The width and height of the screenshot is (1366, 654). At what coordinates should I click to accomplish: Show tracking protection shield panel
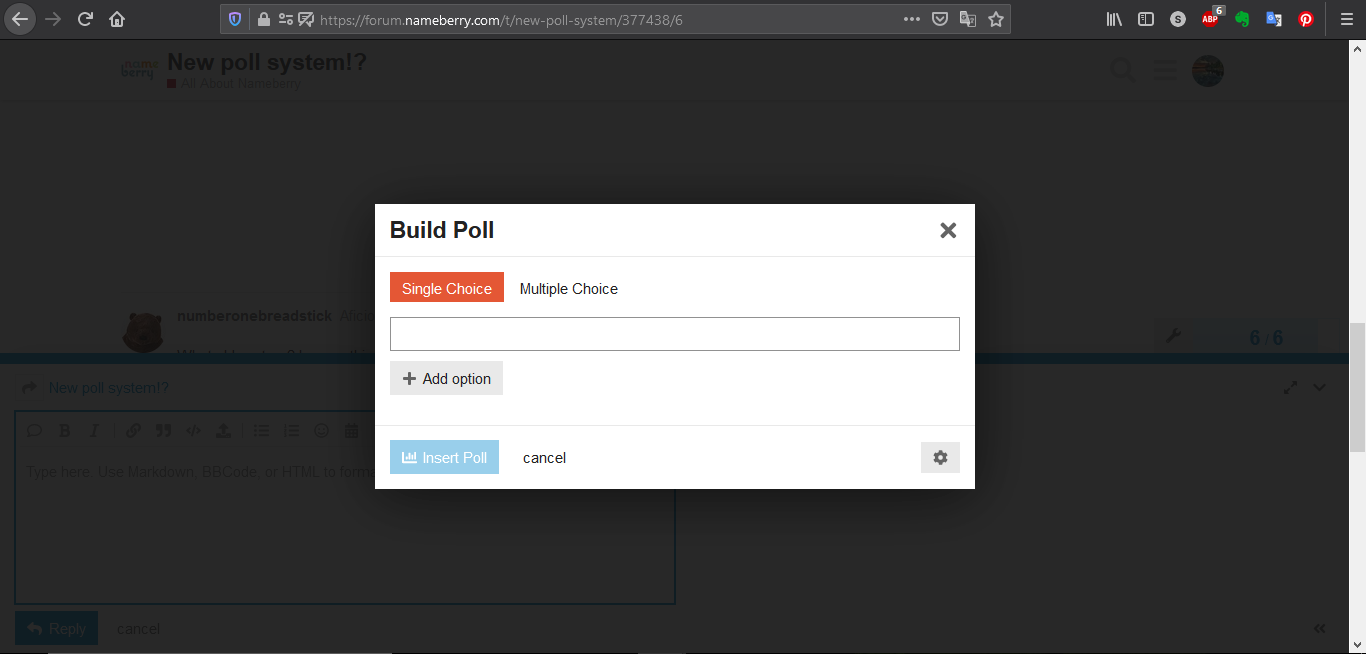pos(235,19)
